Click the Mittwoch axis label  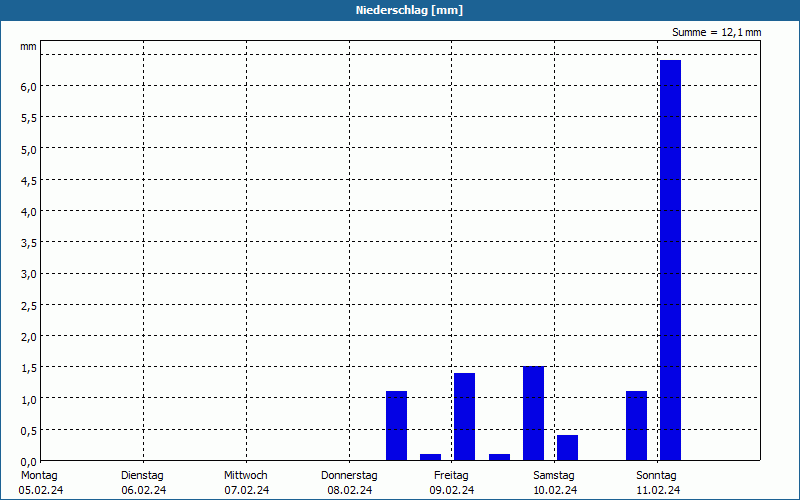[x=245, y=476]
